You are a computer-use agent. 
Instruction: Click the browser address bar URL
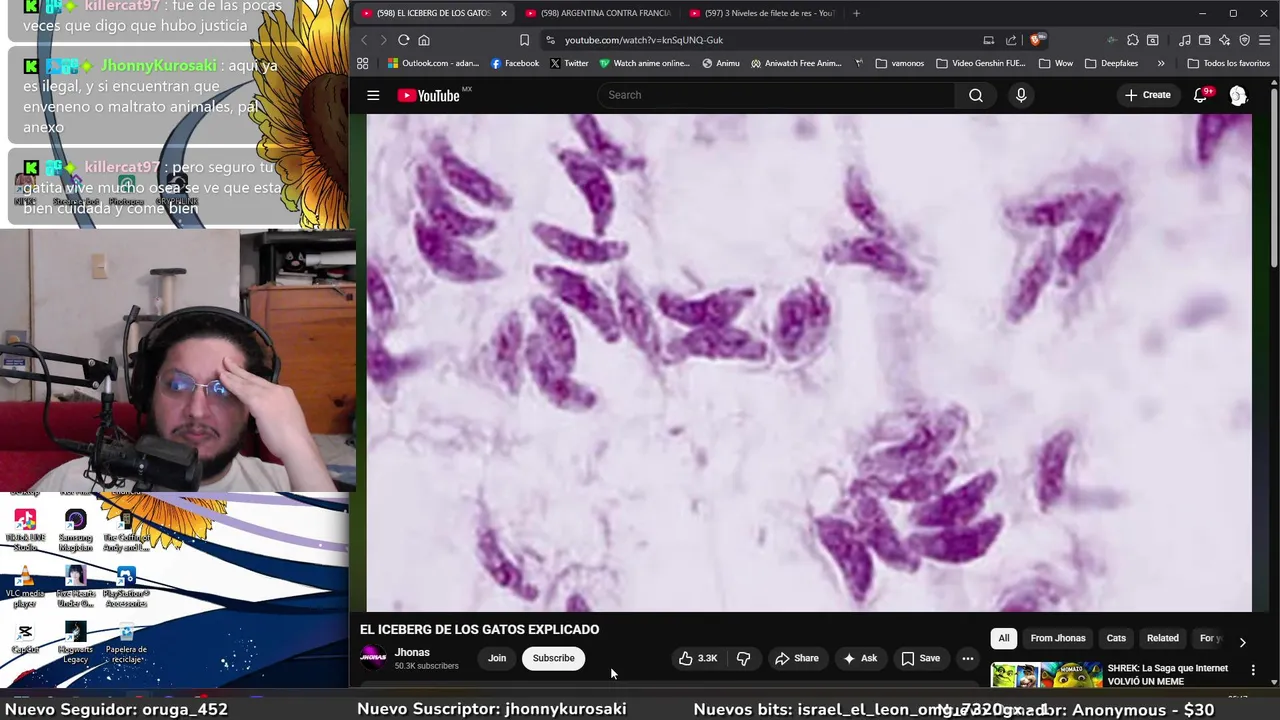pos(643,40)
